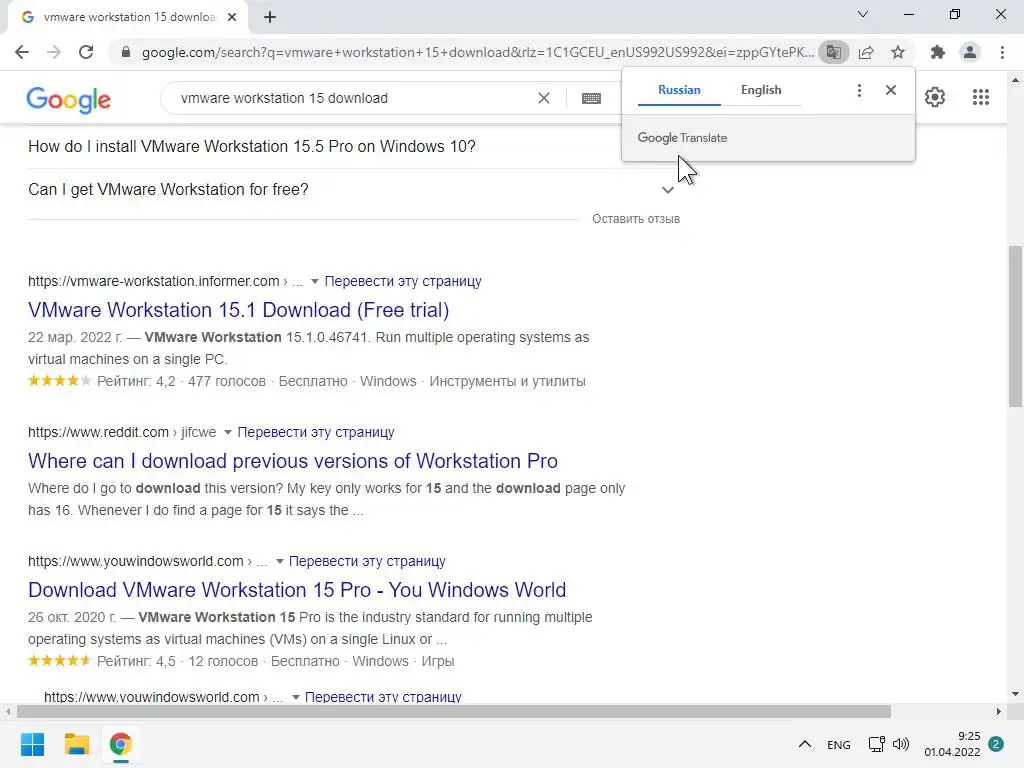Open Chrome three-dot menu

point(1002,52)
